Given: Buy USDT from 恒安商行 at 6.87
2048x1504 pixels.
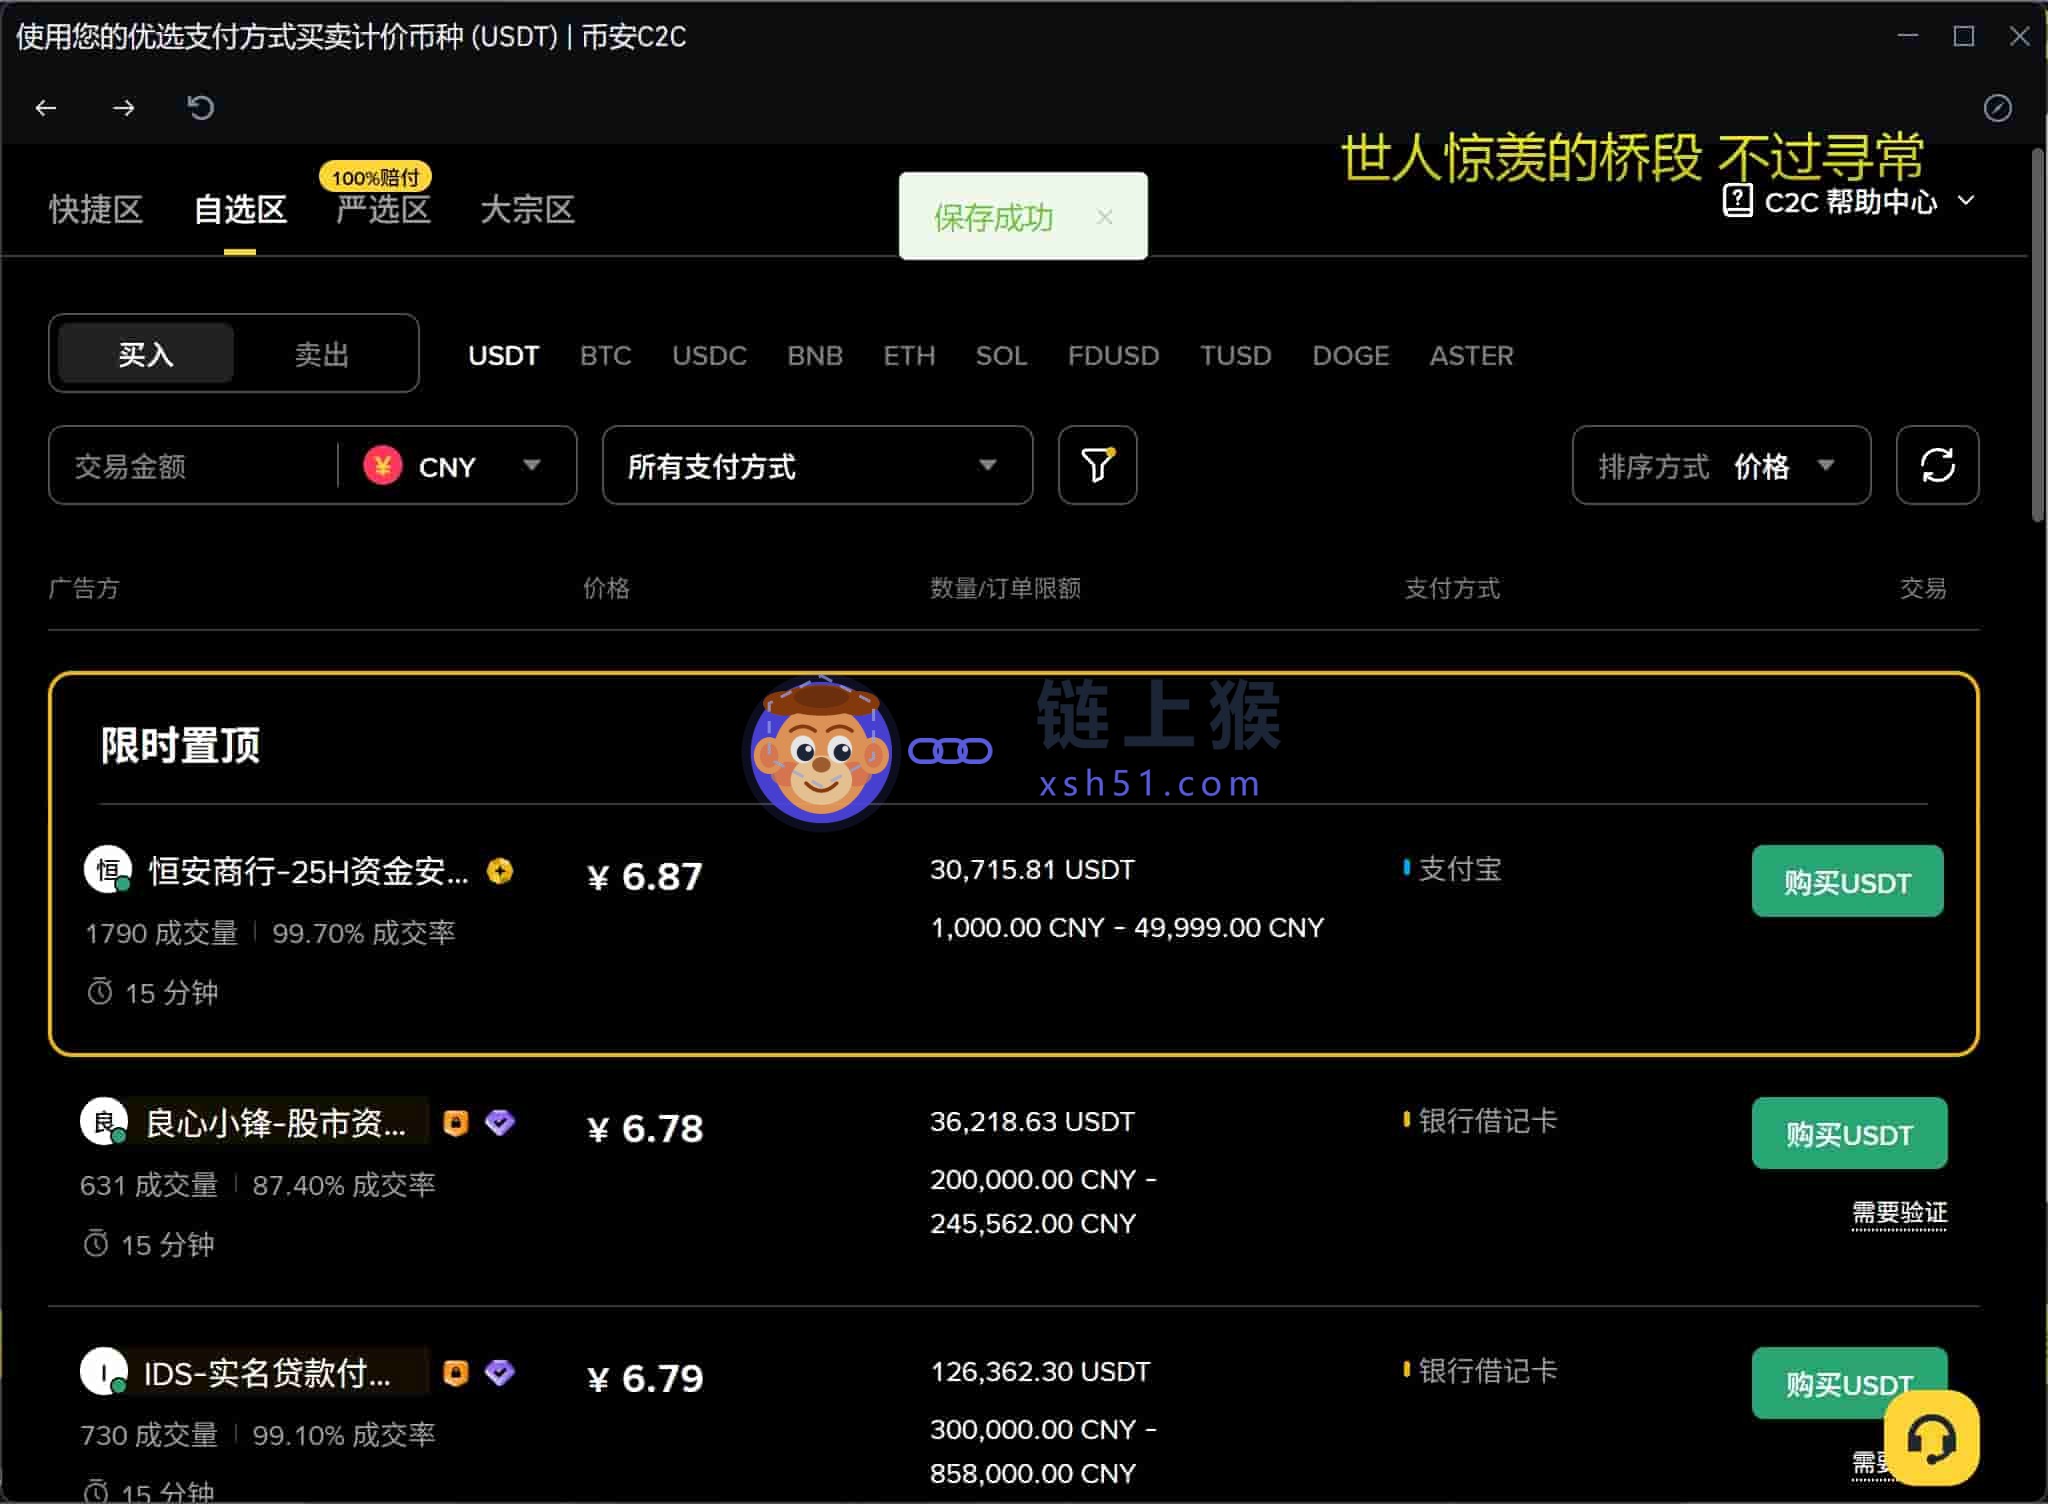Looking at the screenshot, I should click(x=1847, y=881).
